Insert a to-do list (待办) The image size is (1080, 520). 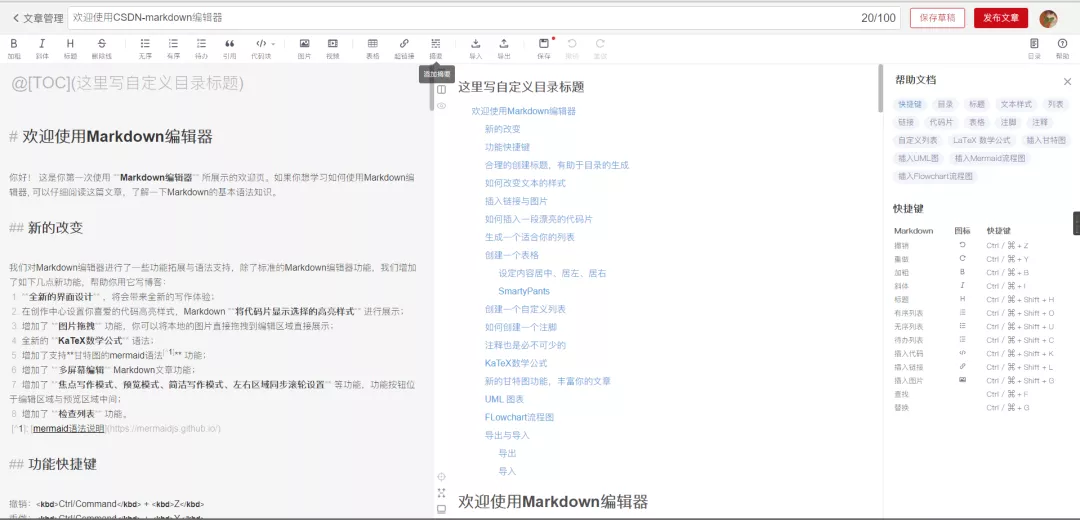coord(201,48)
